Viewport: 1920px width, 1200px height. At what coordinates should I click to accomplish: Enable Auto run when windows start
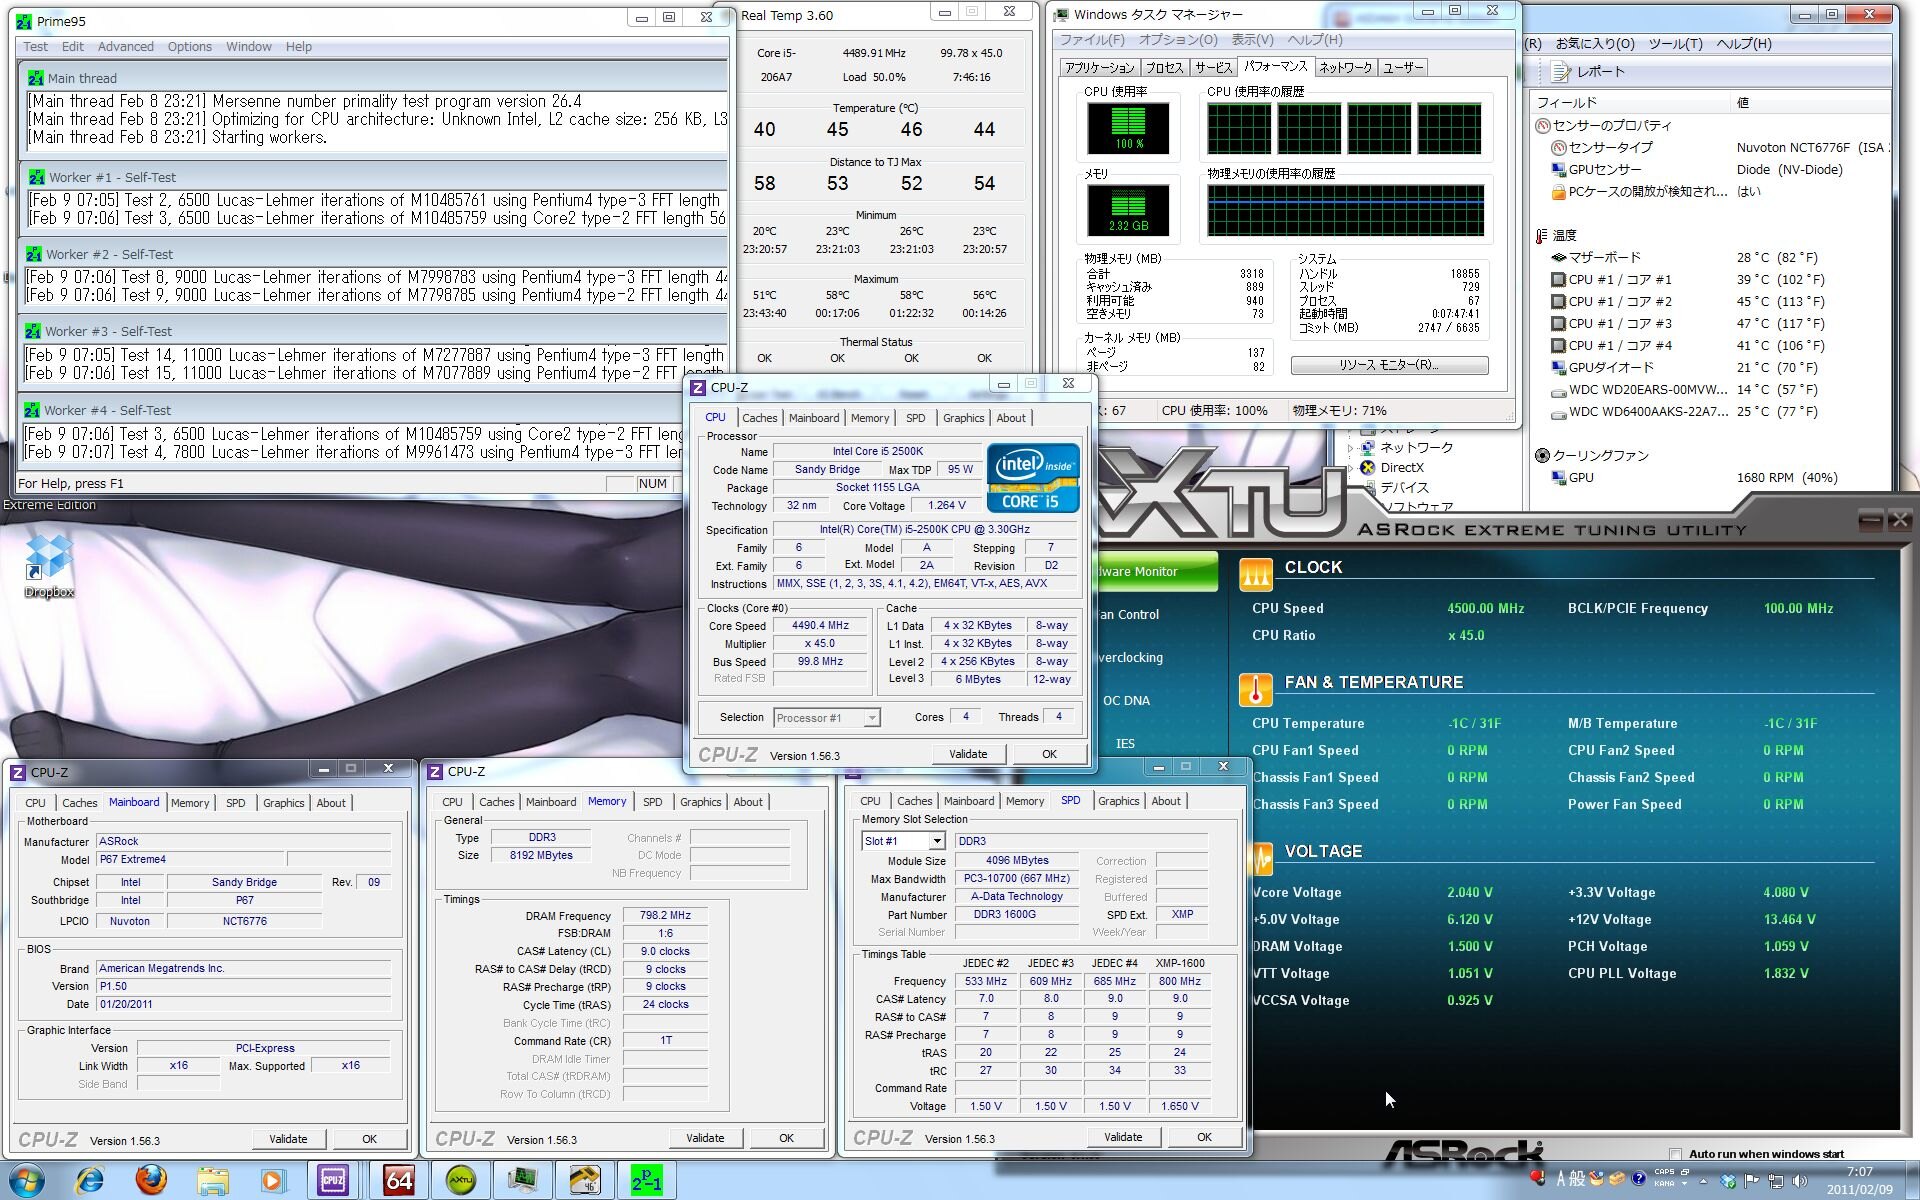point(1676,1154)
